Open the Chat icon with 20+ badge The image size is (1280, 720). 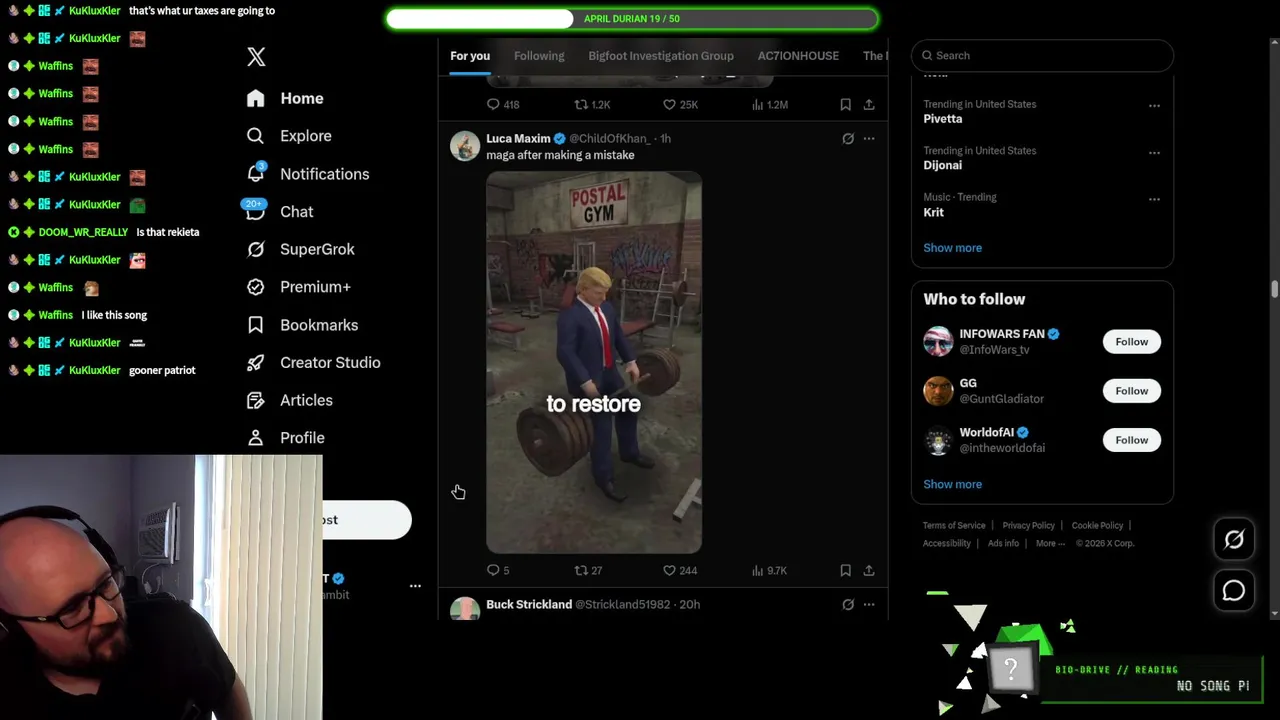[x=254, y=210]
